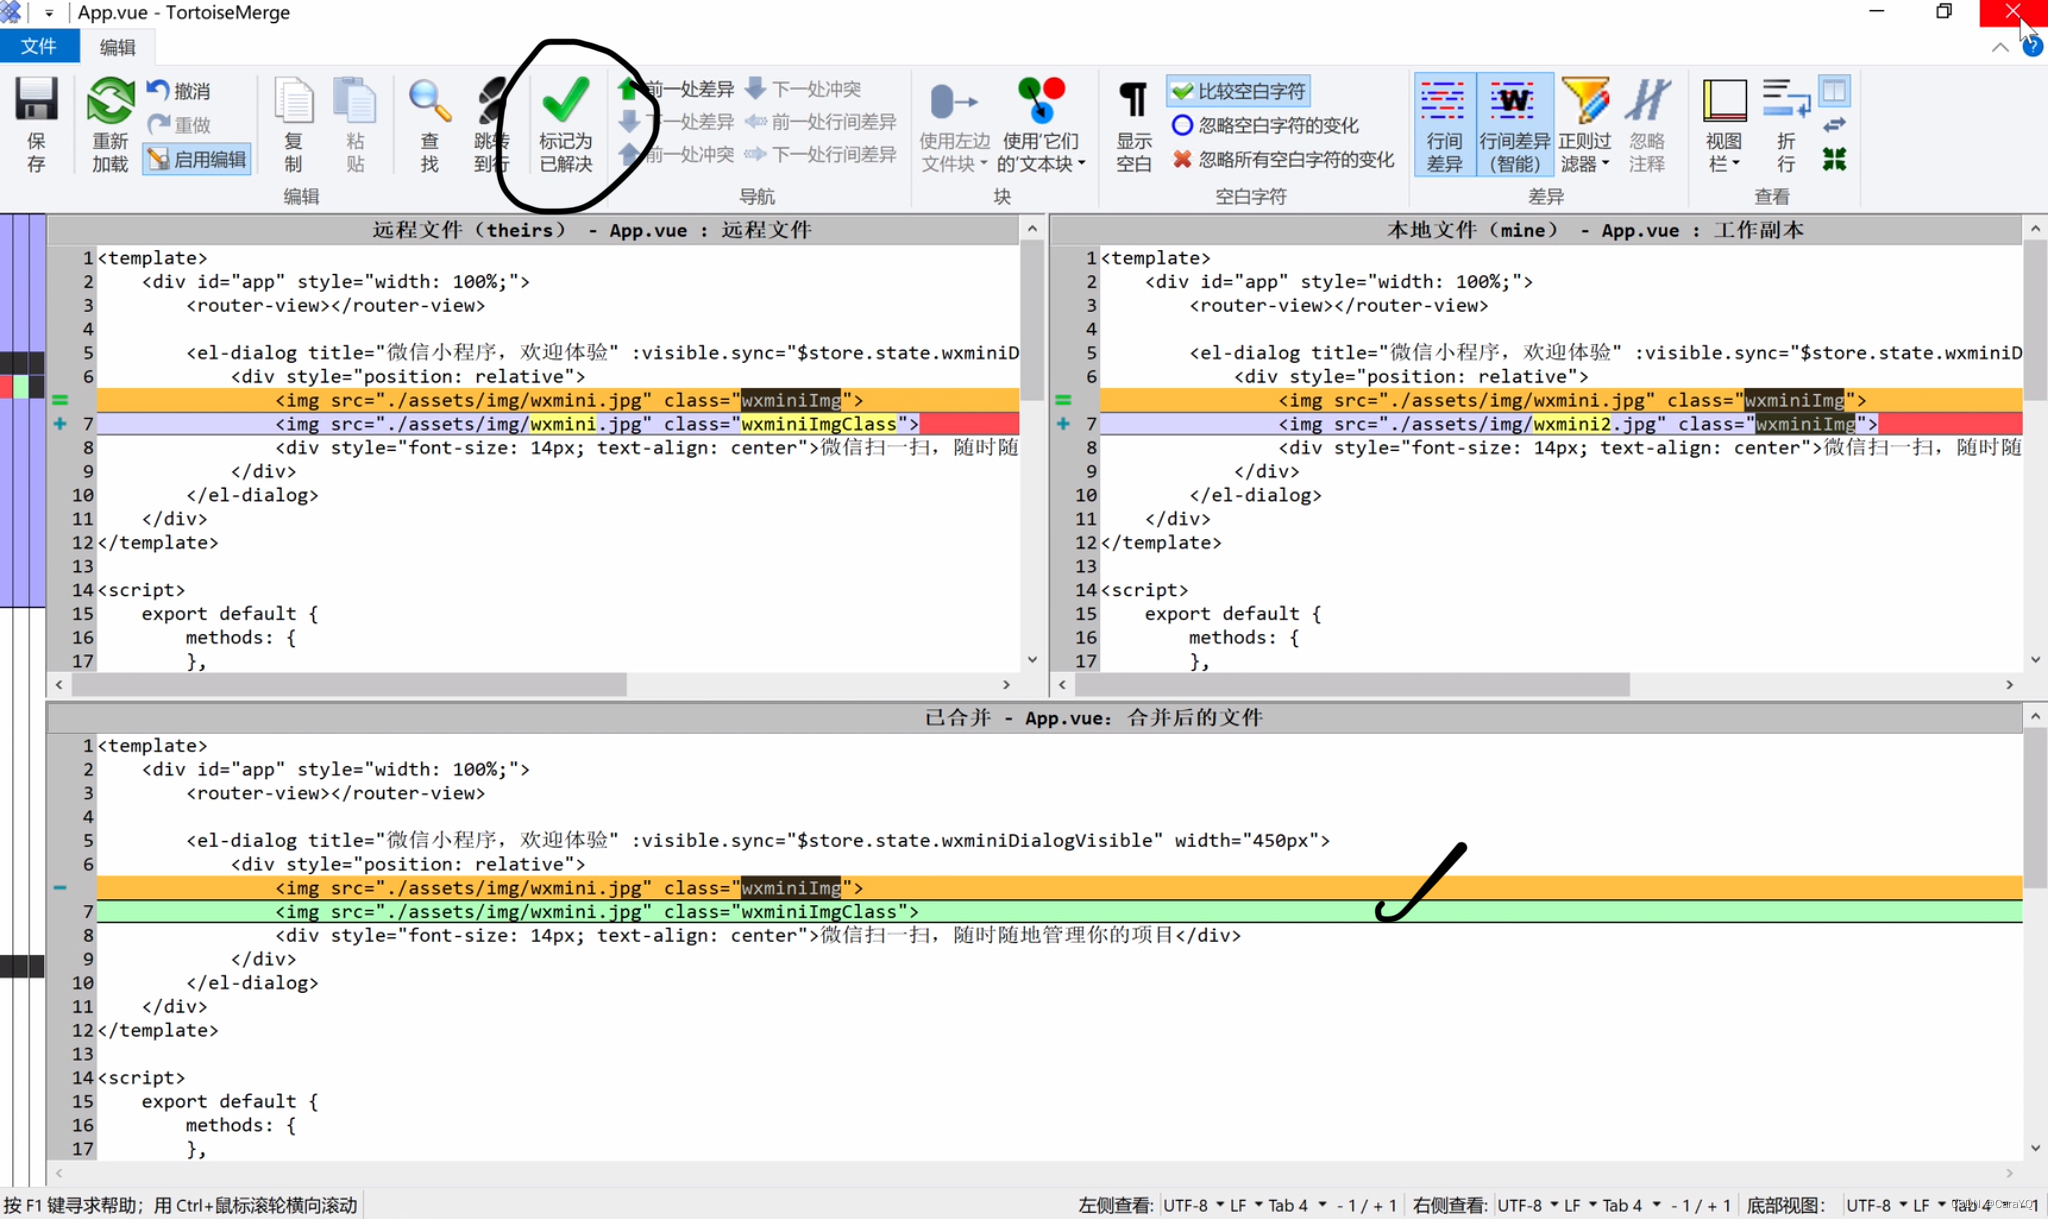Open bottom view UTF-8 encoding dropdown

click(x=1875, y=1205)
